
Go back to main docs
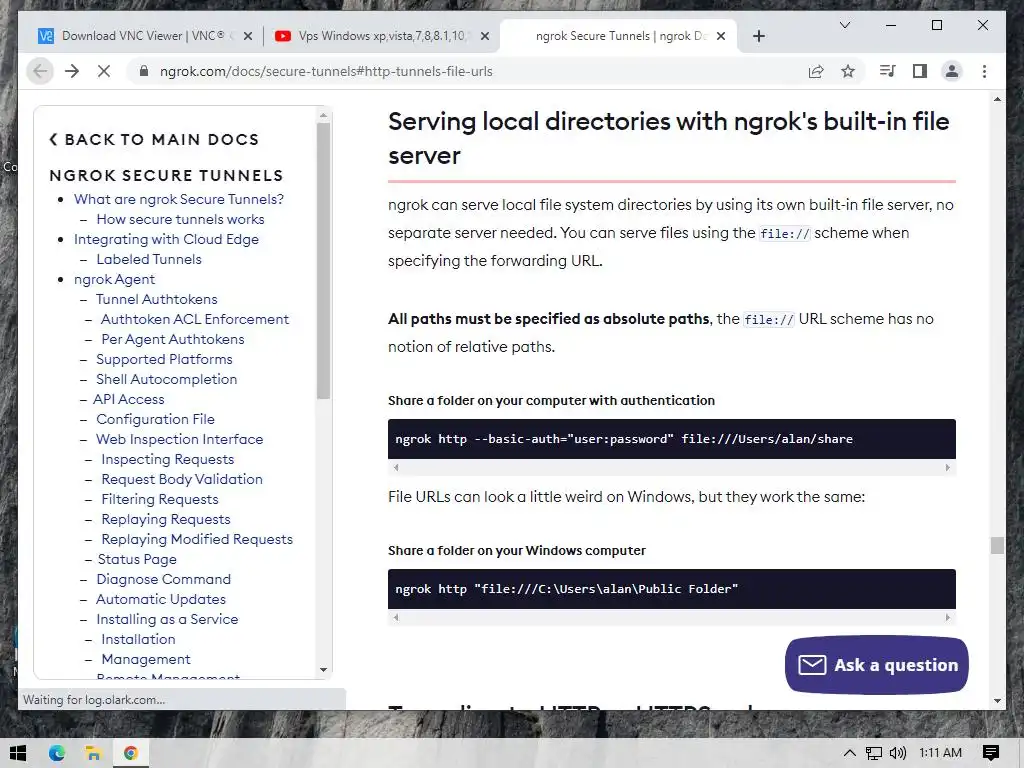tap(154, 139)
